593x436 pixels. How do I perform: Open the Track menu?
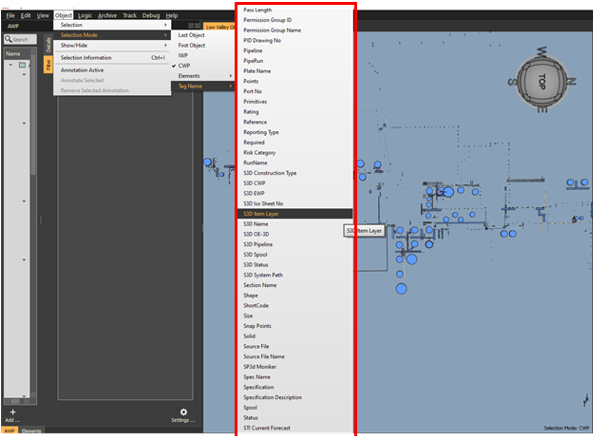click(129, 16)
